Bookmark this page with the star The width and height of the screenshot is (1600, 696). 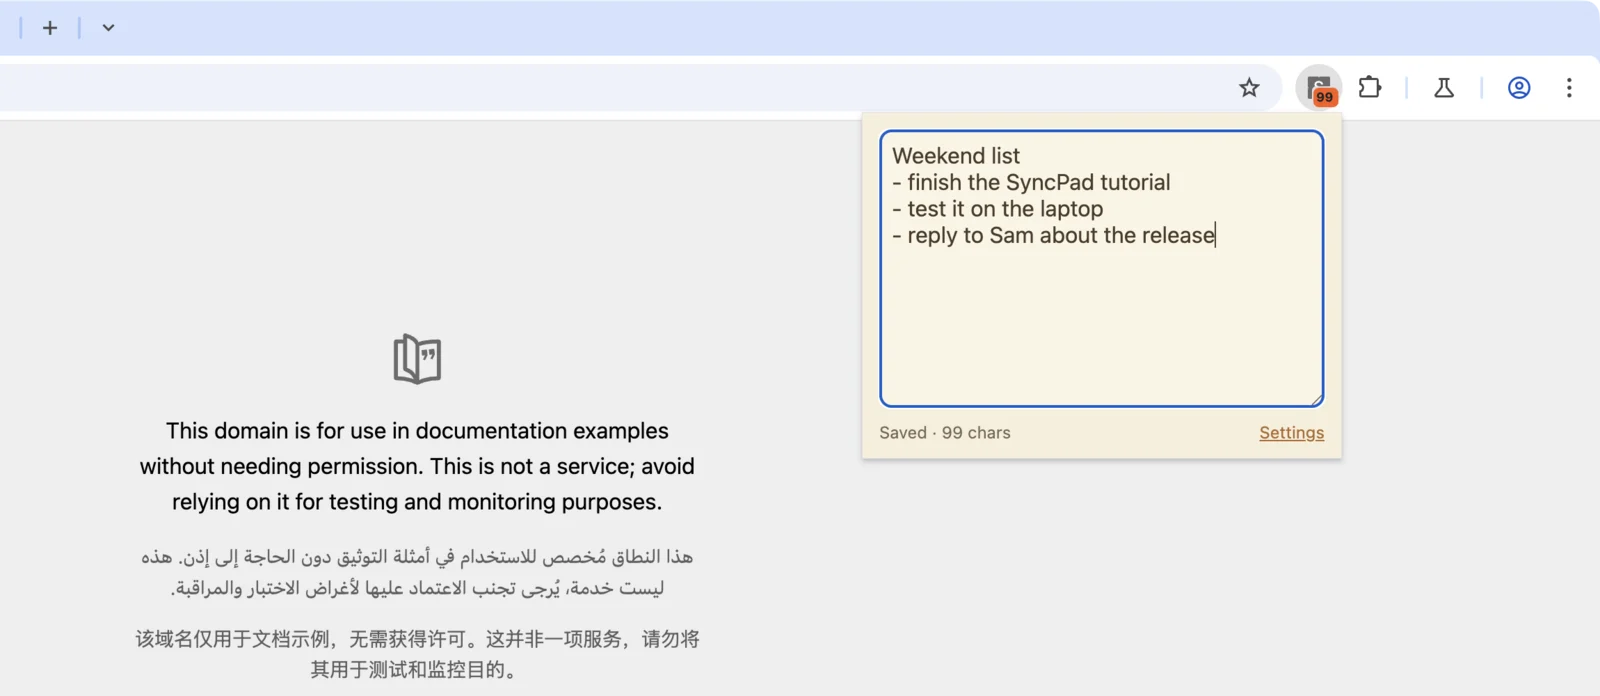point(1249,88)
